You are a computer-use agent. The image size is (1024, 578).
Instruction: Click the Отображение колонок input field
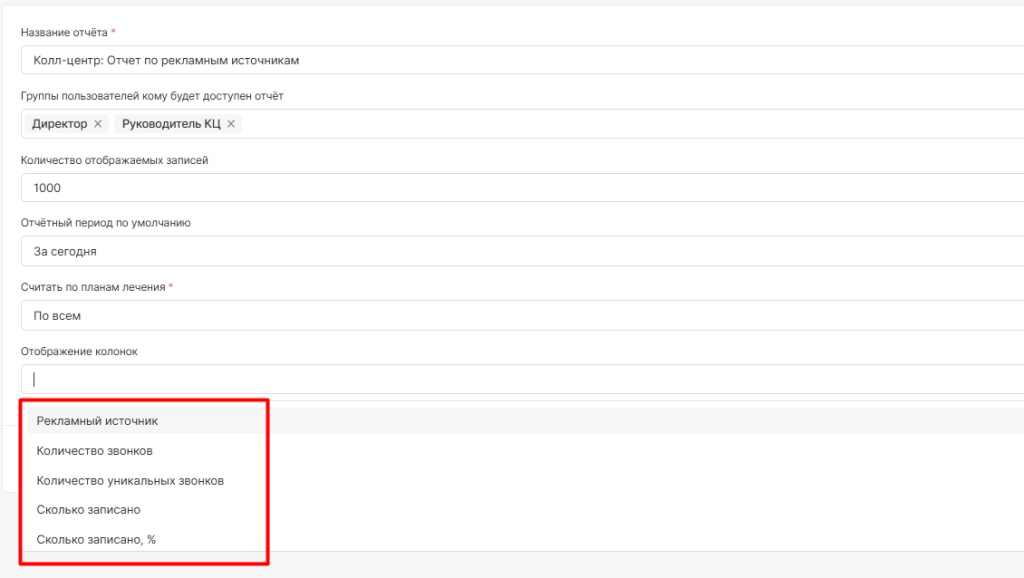pos(500,379)
